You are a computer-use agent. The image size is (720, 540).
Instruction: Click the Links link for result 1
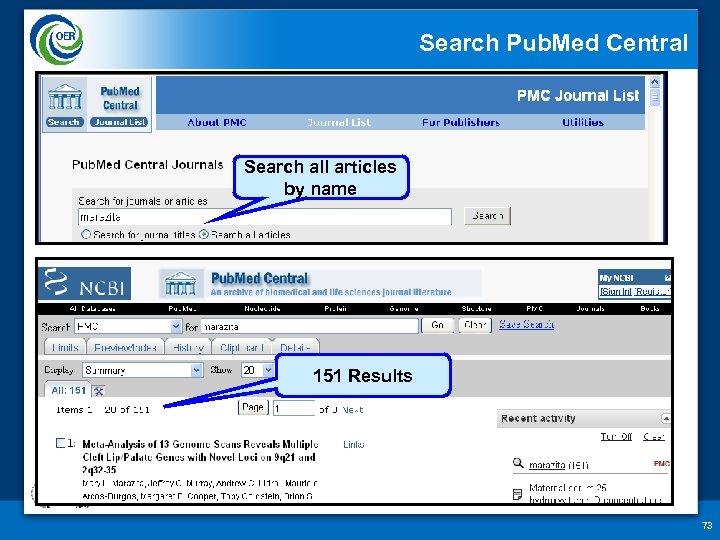click(354, 444)
